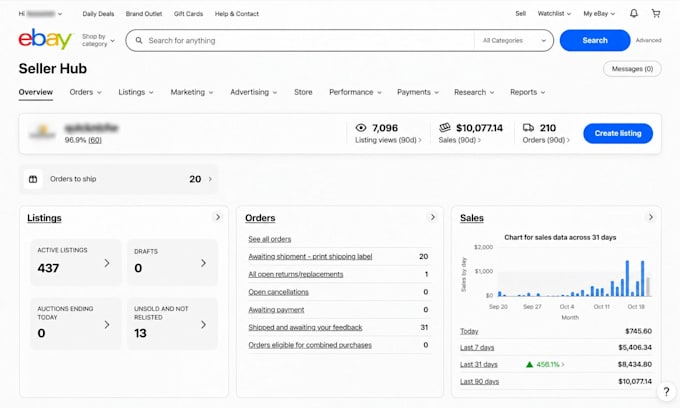Open the Daily Deals link

click(98, 14)
